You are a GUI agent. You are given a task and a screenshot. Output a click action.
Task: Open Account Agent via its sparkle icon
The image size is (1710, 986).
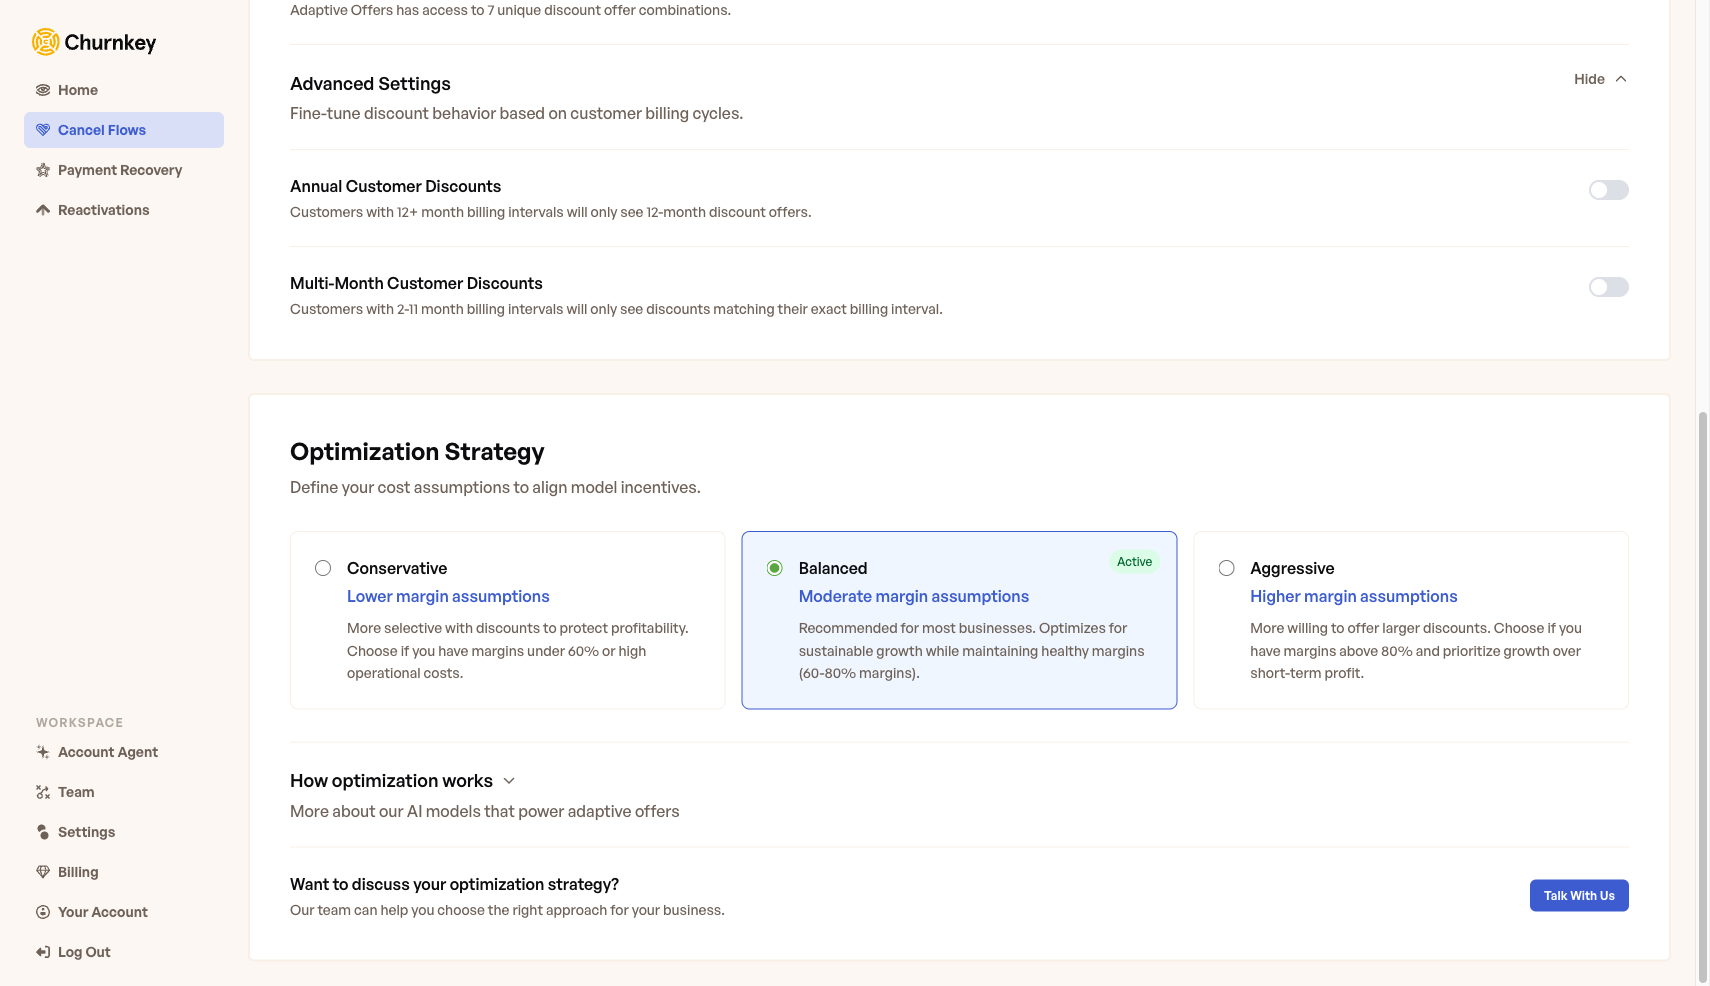(x=43, y=752)
